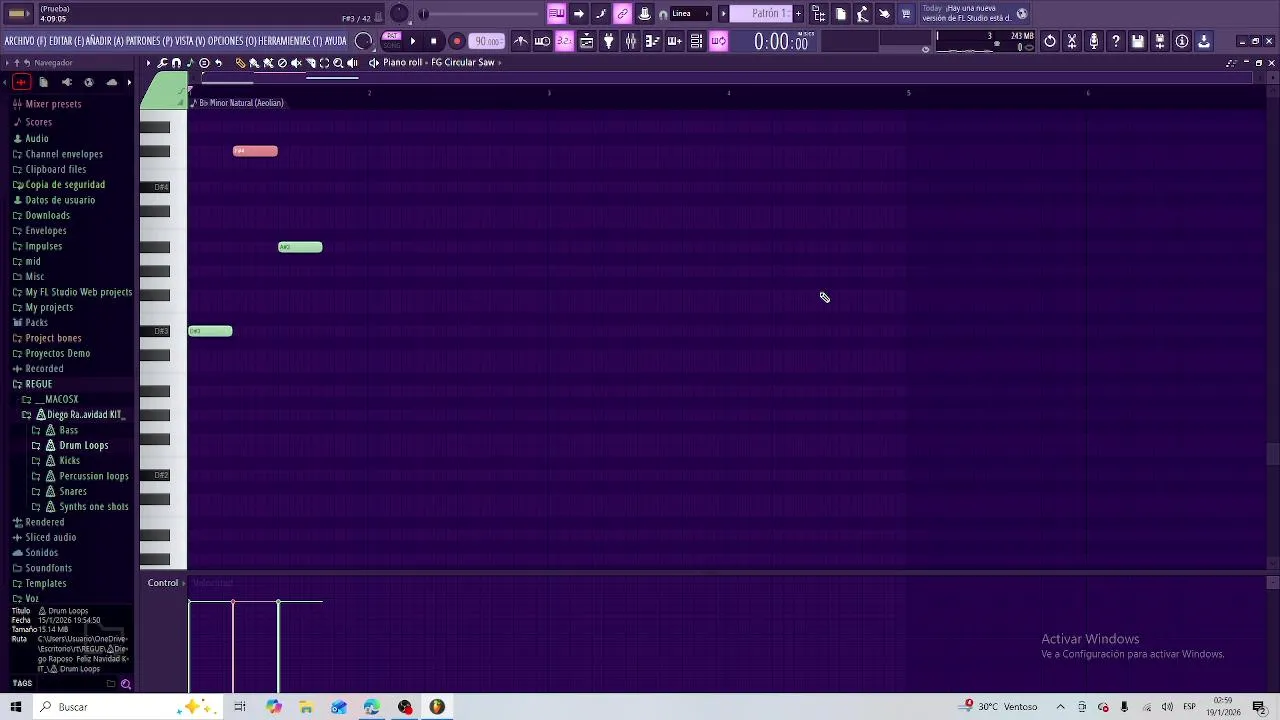Open the Copia de seguridad folder
This screenshot has height=720, width=1280.
[65, 185]
